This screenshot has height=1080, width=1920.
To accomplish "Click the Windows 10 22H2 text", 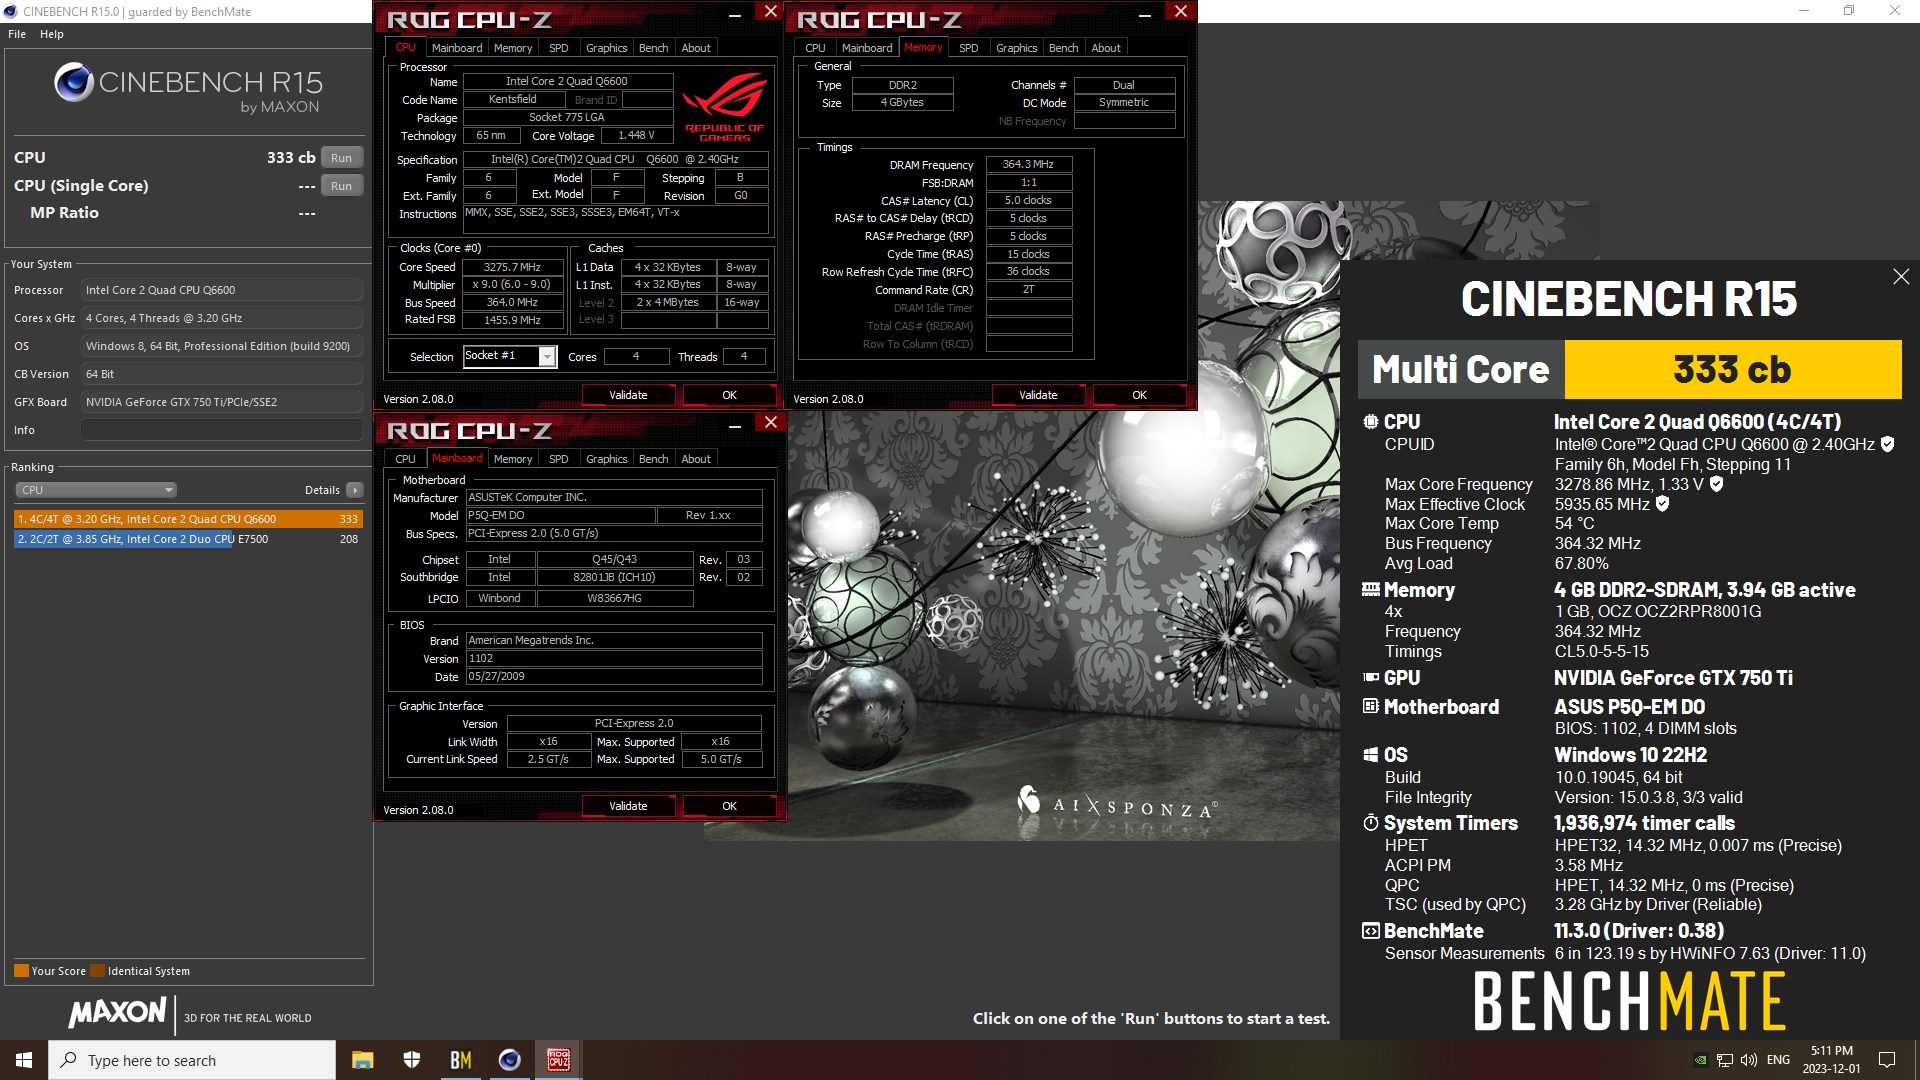I will tap(1630, 755).
